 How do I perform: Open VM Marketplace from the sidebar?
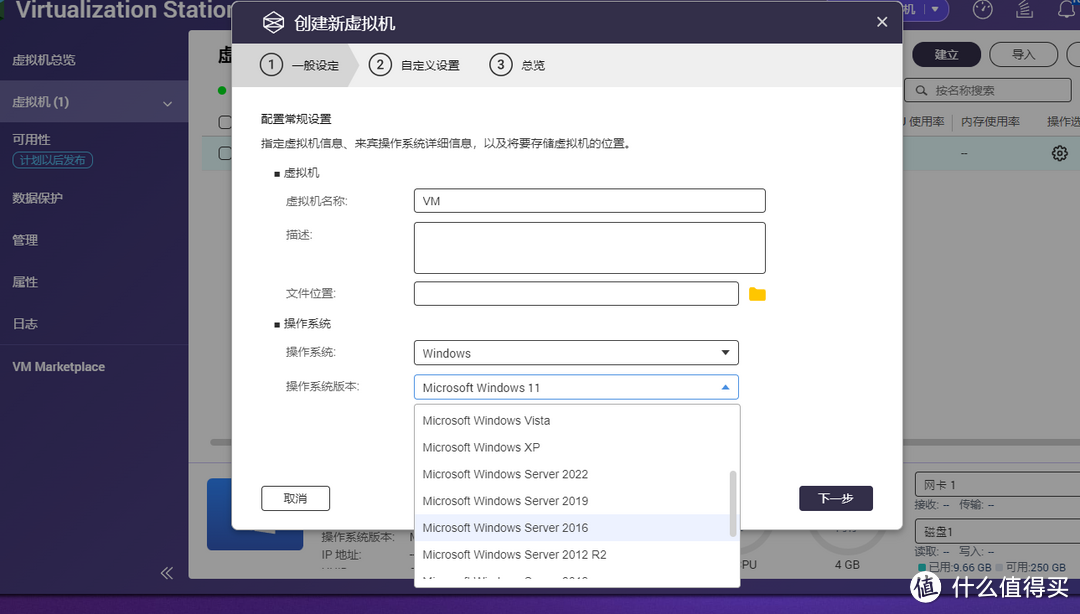tap(57, 366)
